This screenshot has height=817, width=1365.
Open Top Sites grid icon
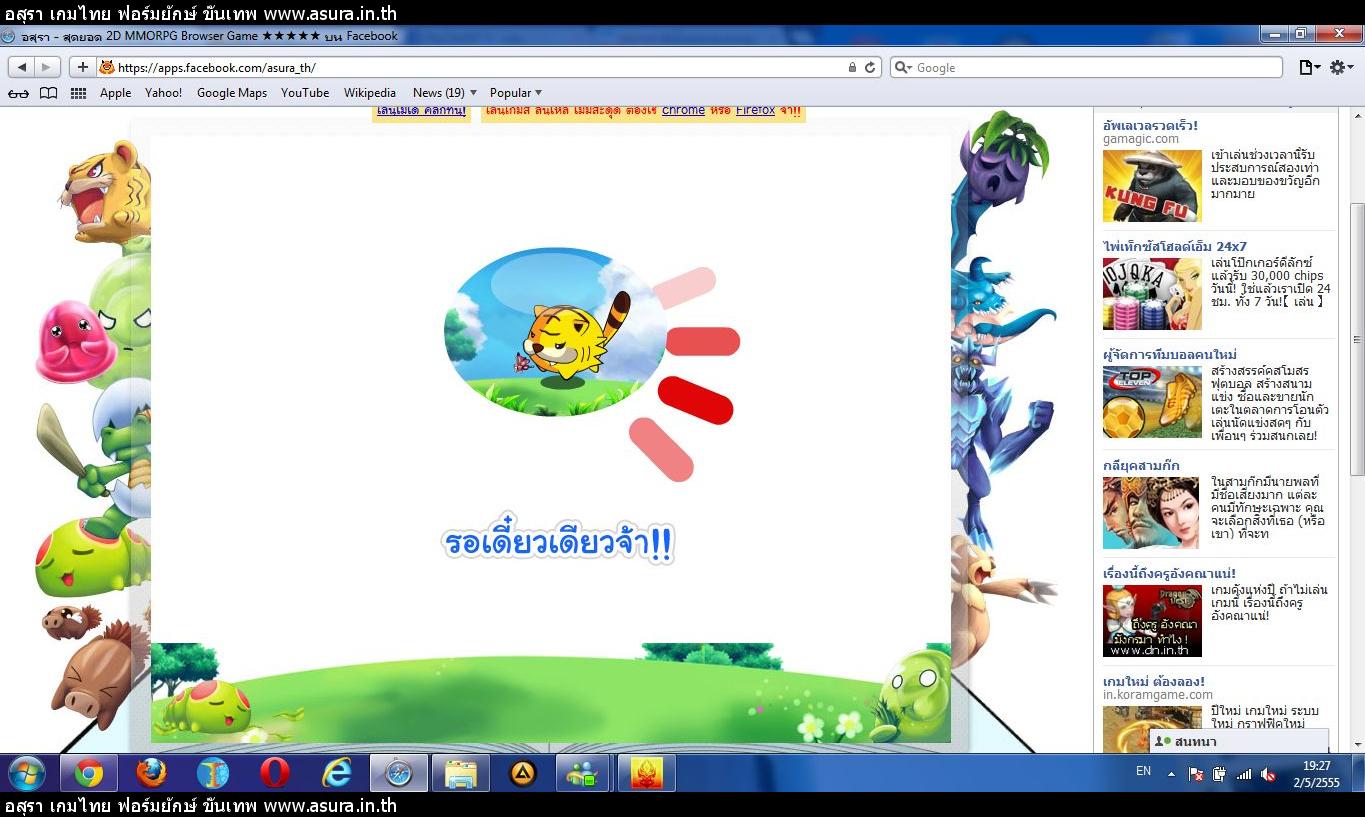[78, 93]
